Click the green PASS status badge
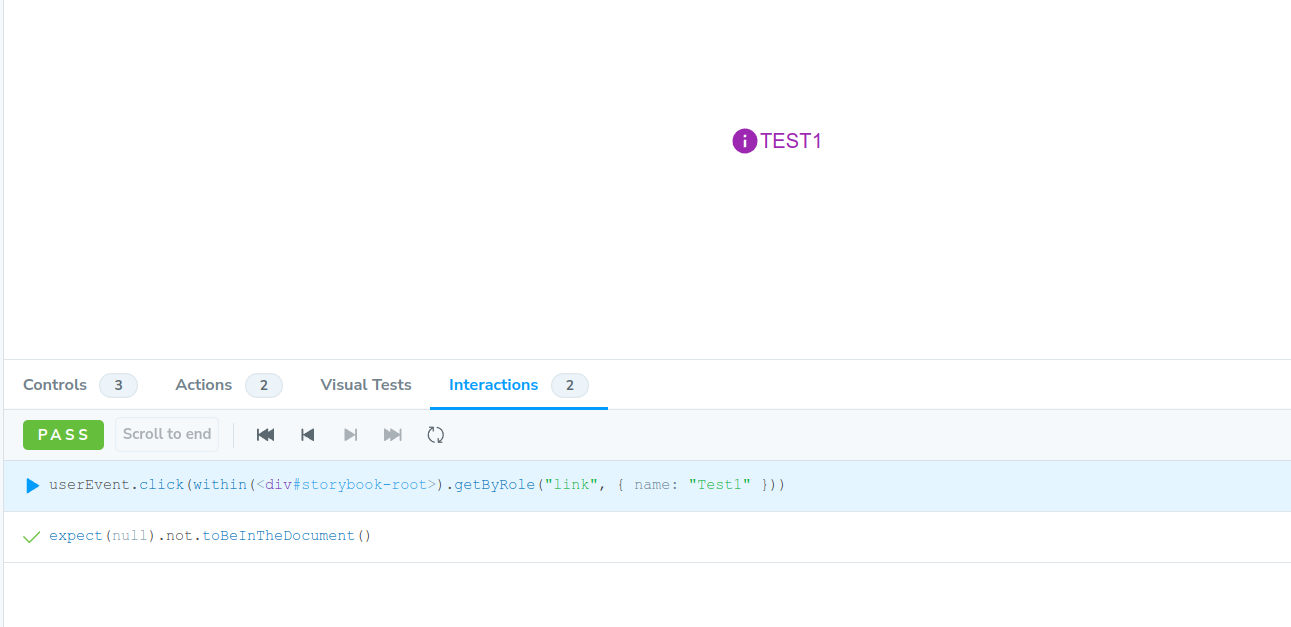Screen dimensions: 1291x627 64,435
